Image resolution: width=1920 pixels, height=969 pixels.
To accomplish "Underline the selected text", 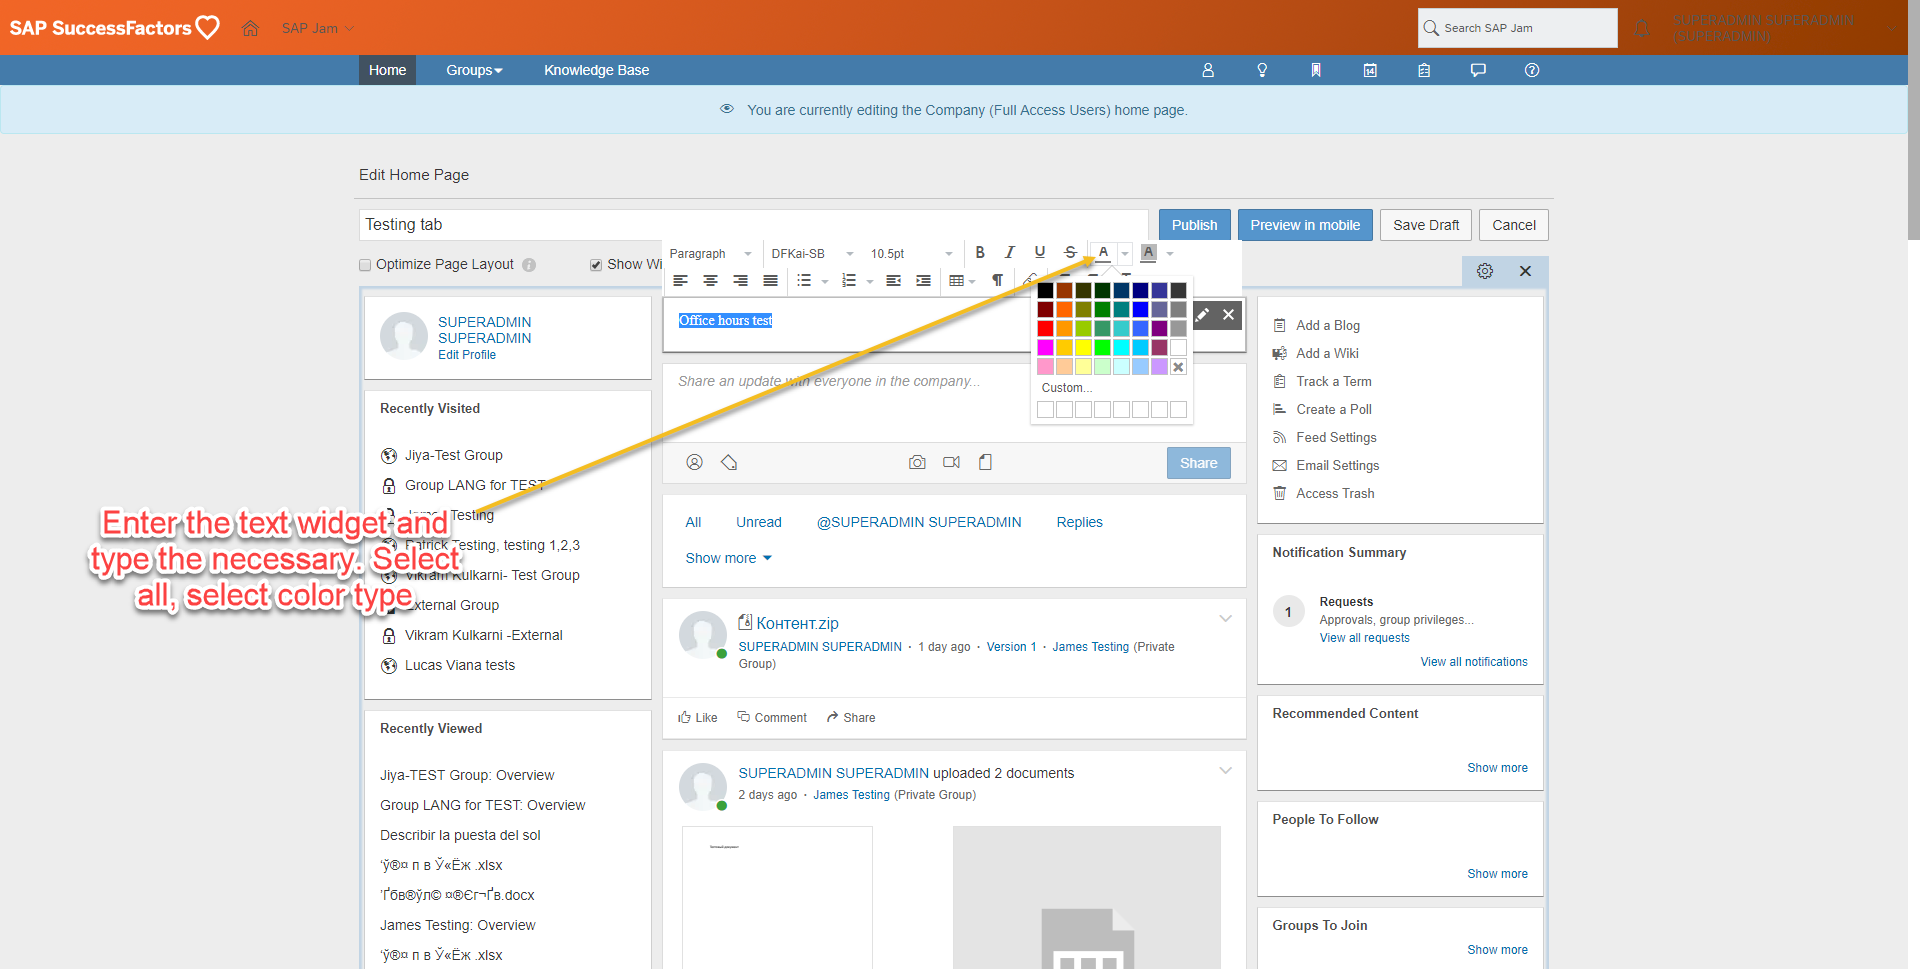I will (1040, 253).
